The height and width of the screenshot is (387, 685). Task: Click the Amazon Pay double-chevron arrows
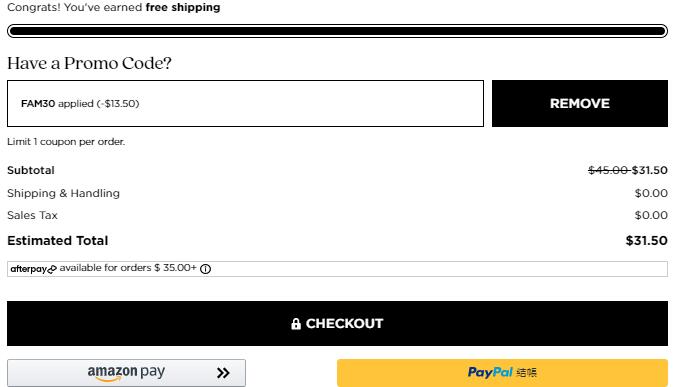[x=223, y=373]
